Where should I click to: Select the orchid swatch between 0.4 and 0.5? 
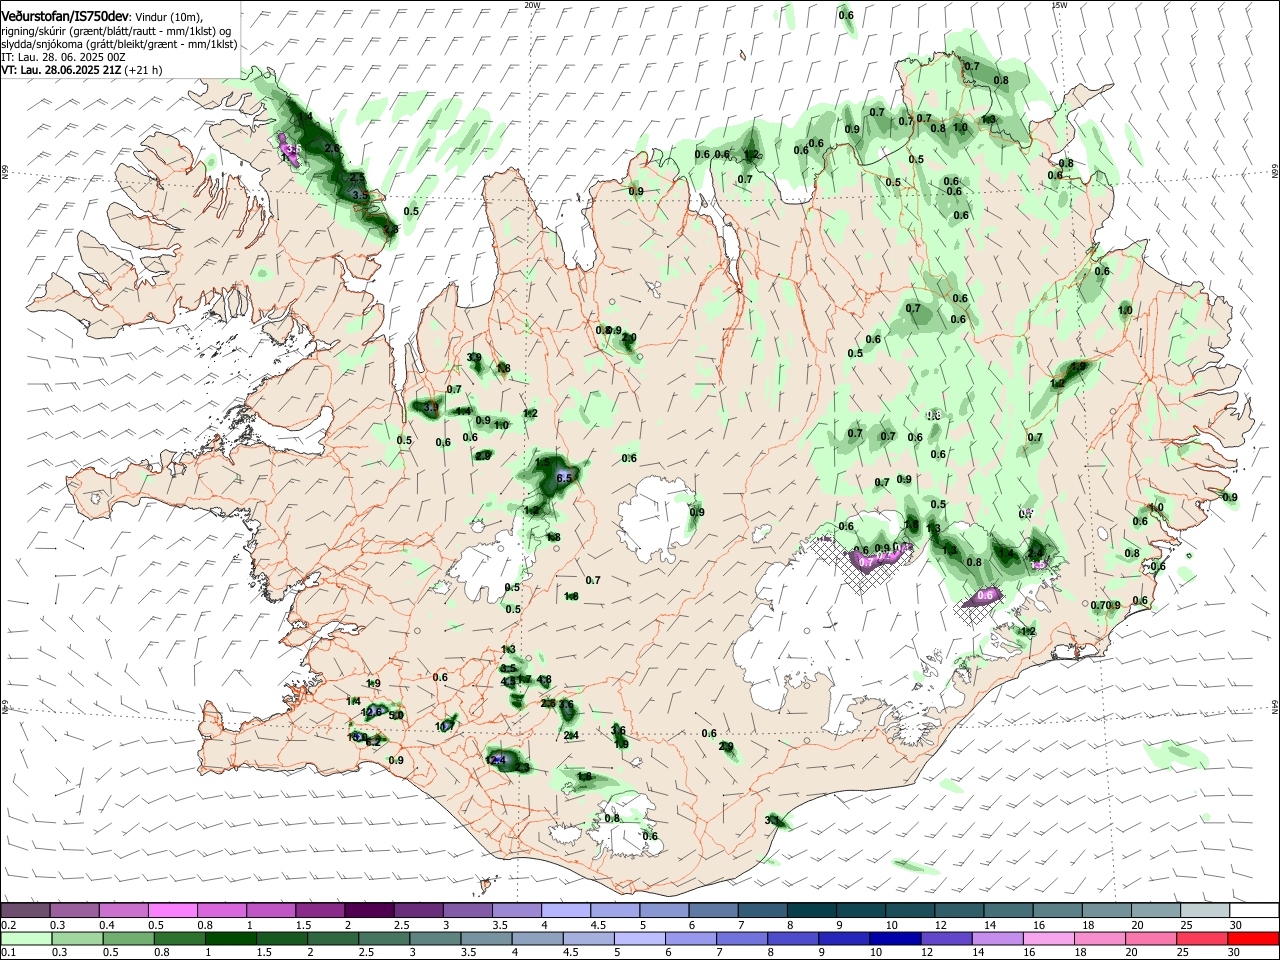tap(125, 911)
